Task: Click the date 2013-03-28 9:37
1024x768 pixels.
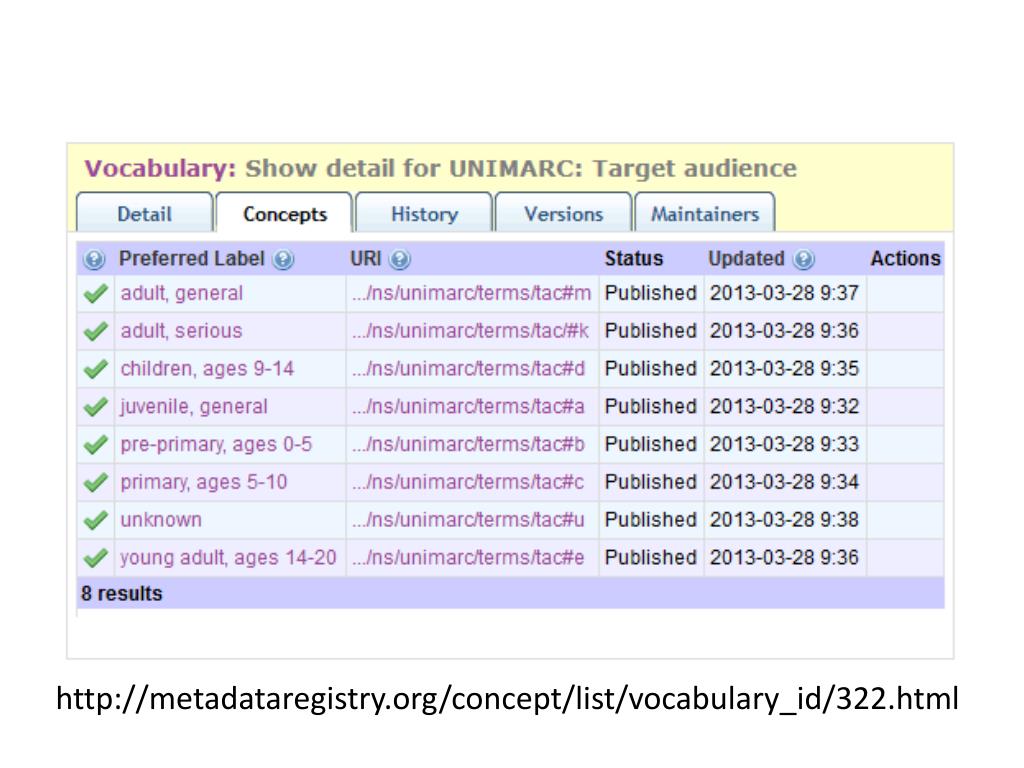Action: (x=784, y=293)
